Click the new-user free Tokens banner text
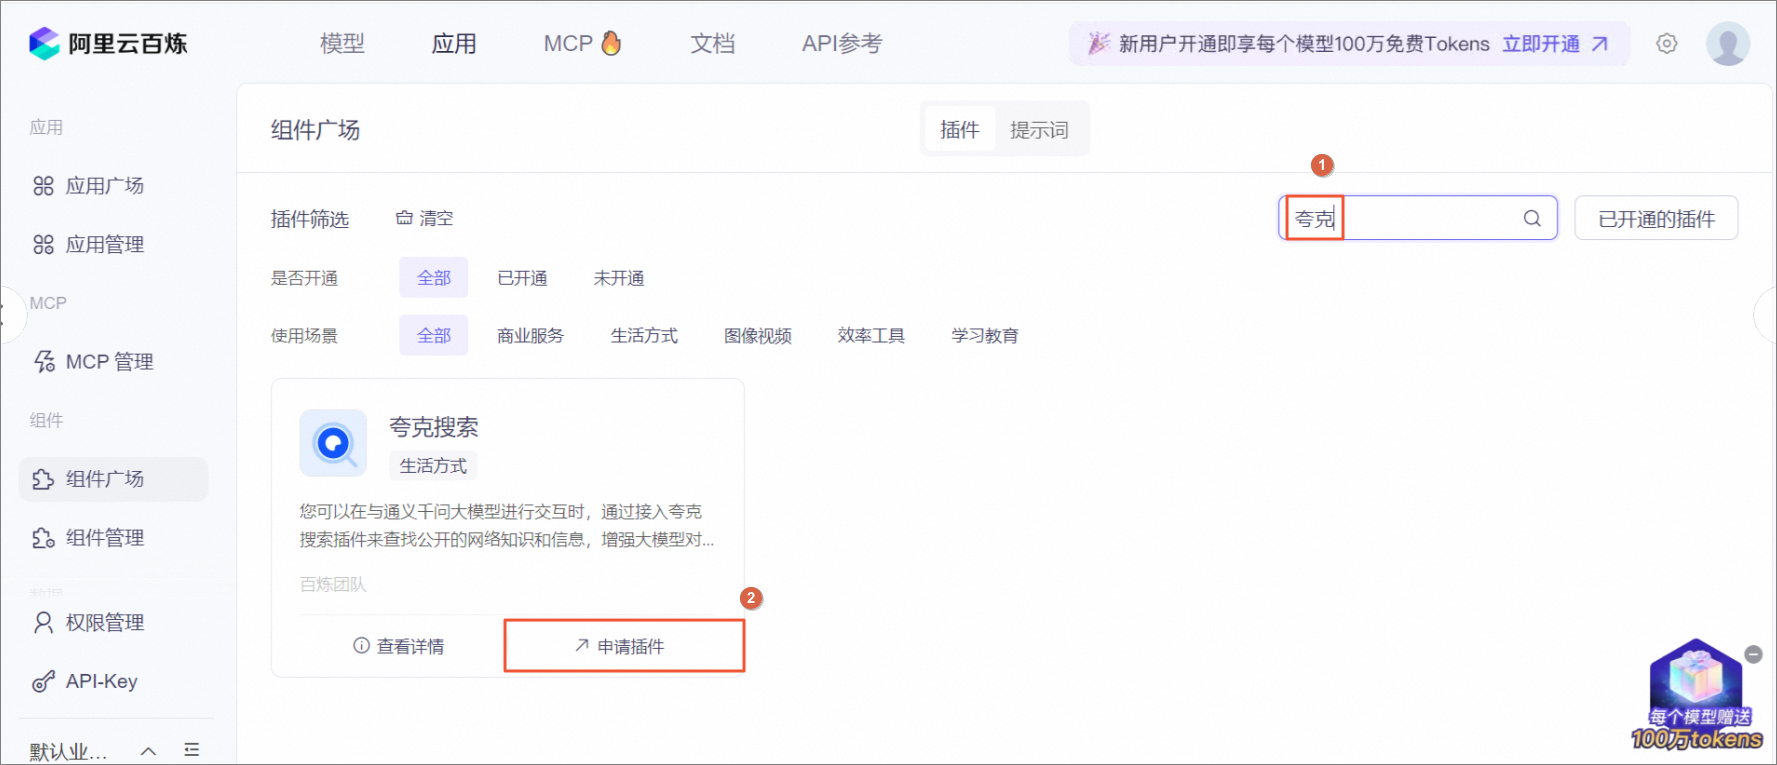This screenshot has width=1777, height=765. coord(1304,44)
